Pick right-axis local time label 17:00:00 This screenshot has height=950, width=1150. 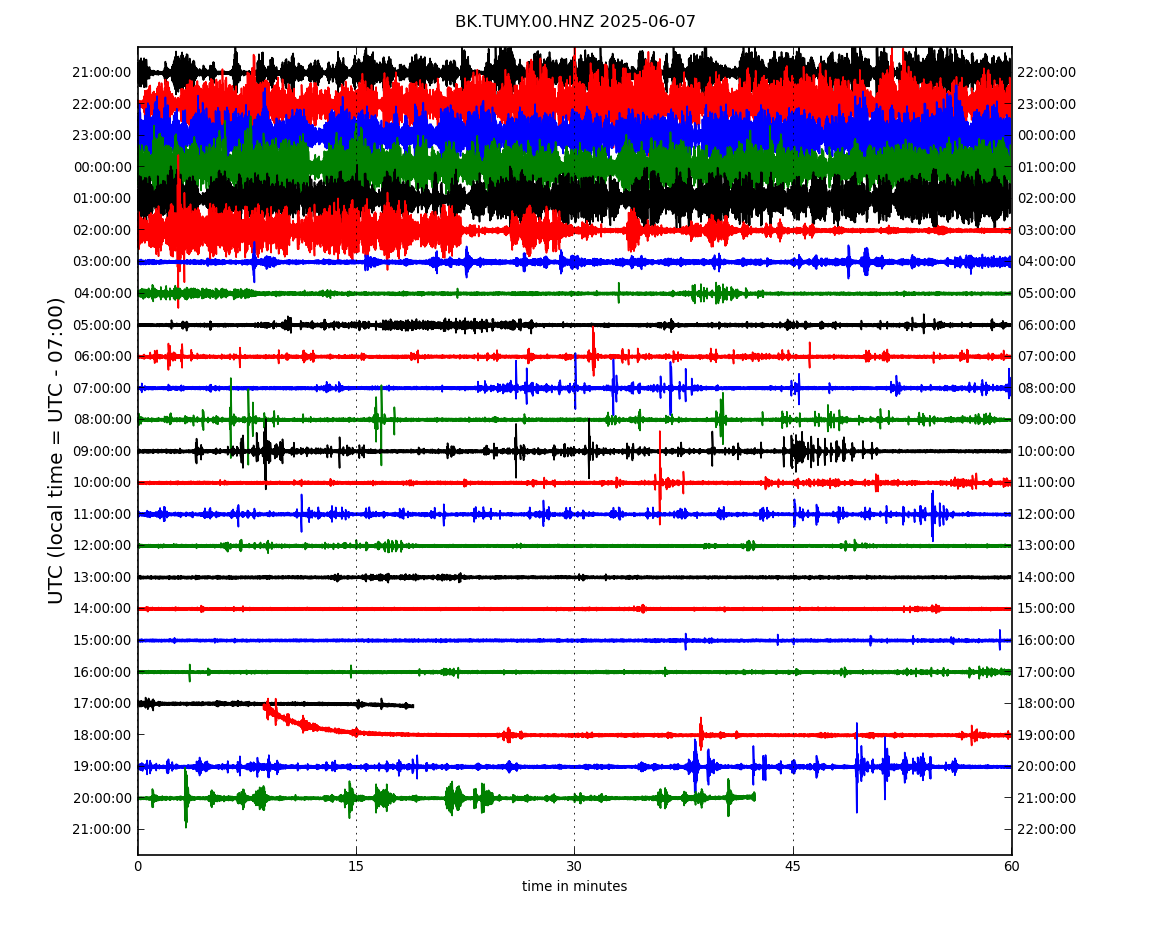[x=1047, y=672]
